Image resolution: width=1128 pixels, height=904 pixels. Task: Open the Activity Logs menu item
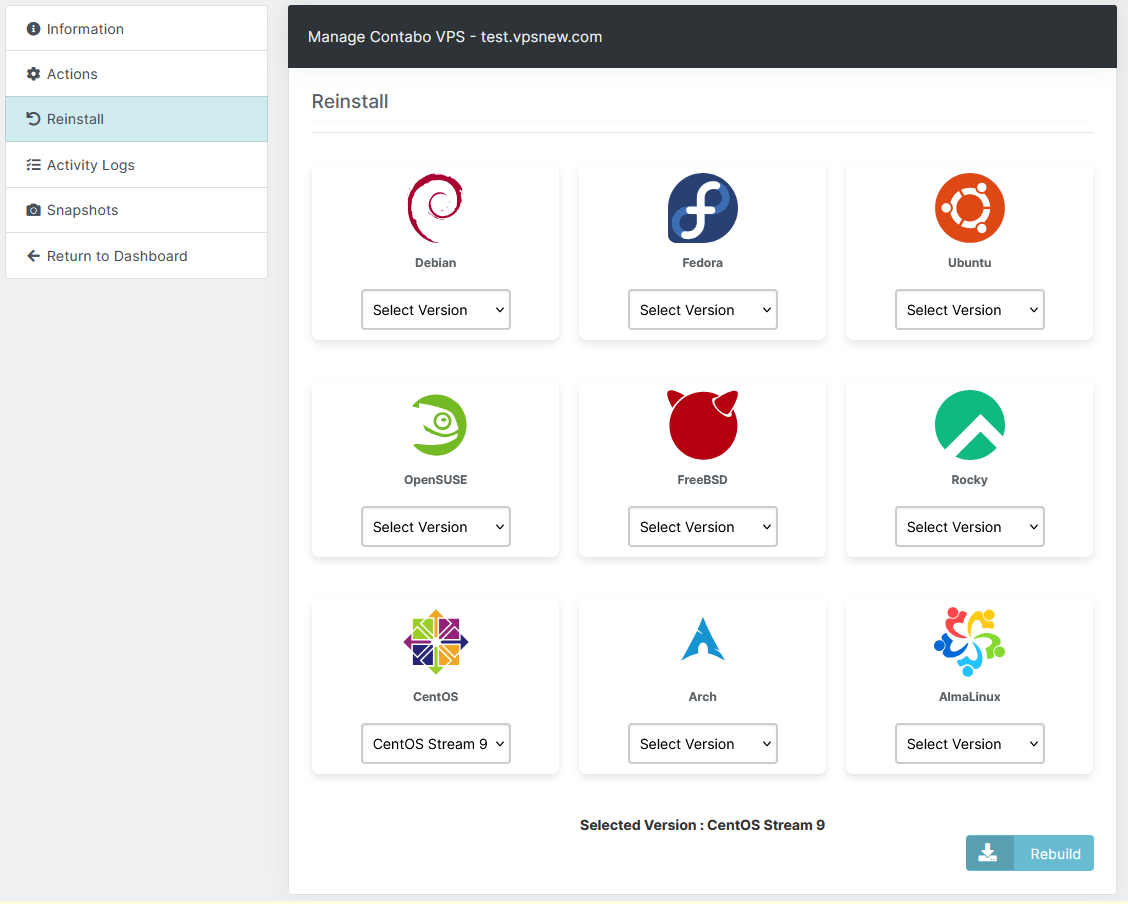point(136,165)
